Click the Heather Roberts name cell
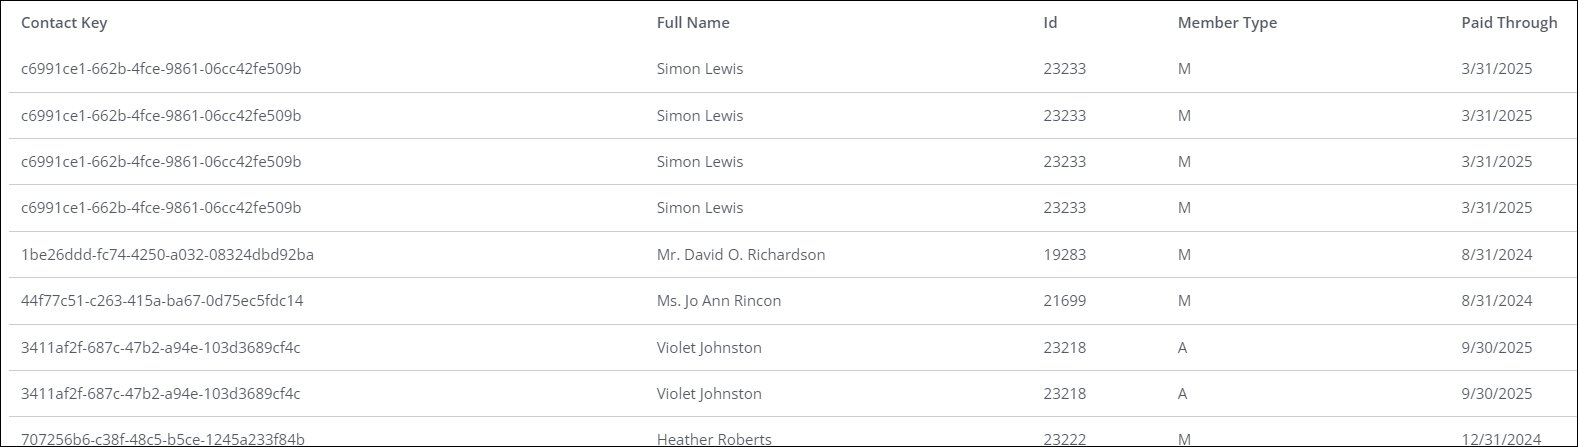 coord(714,439)
